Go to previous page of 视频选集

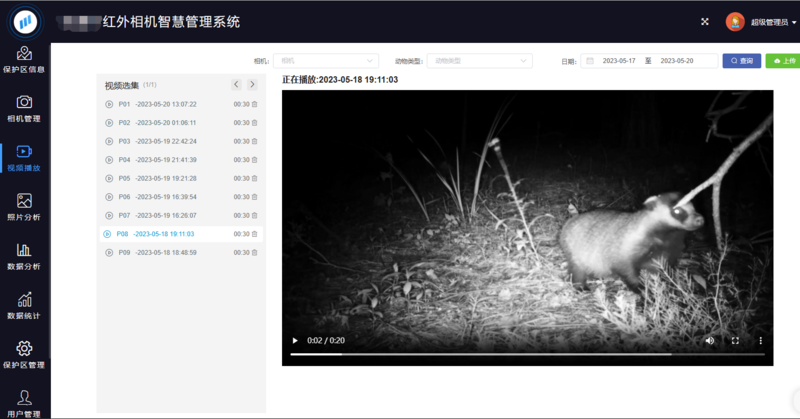236,84
